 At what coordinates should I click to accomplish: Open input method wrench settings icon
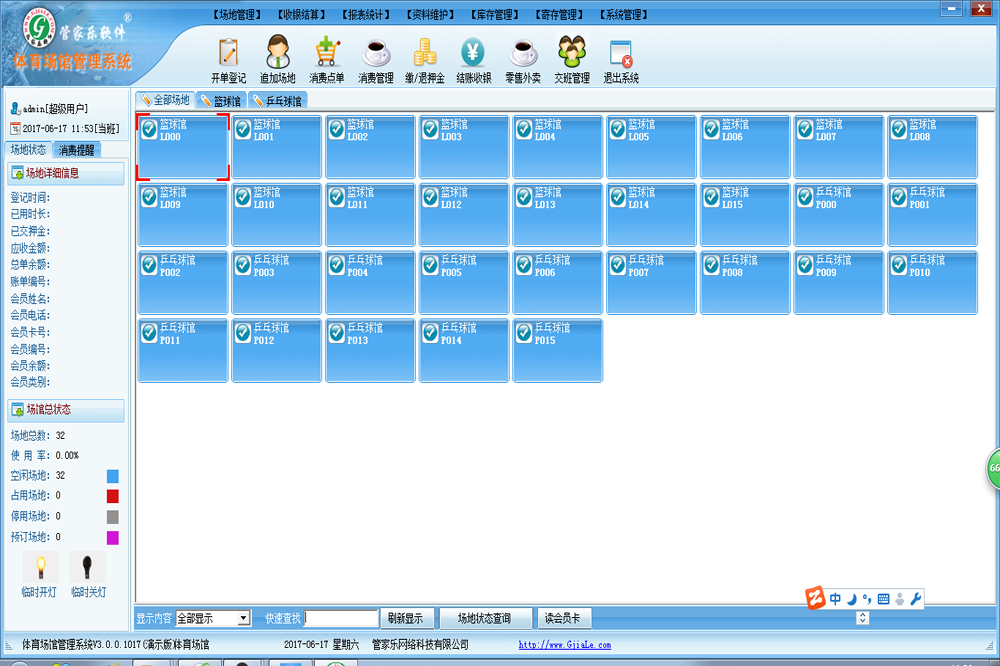[915, 598]
